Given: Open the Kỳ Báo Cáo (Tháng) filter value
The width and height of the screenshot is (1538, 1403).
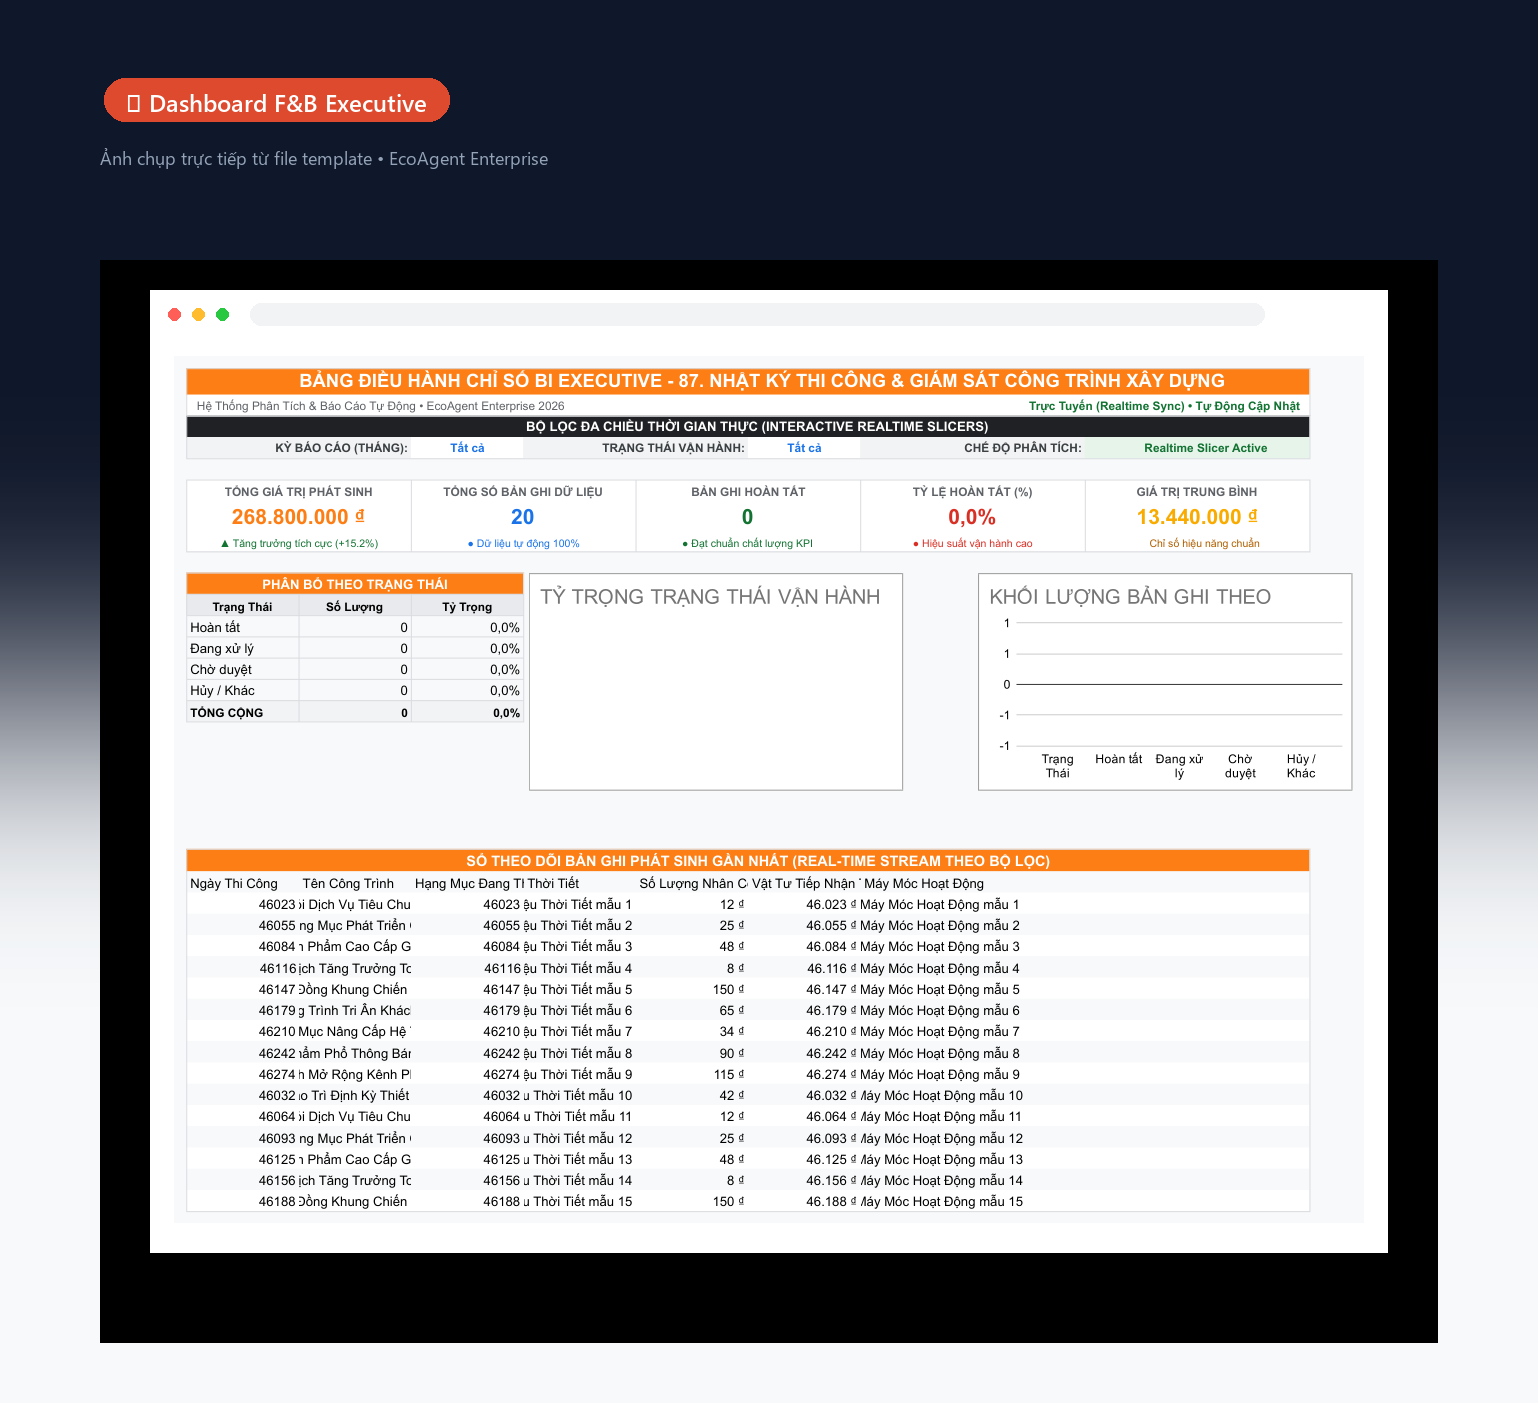Looking at the screenshot, I should click(467, 448).
